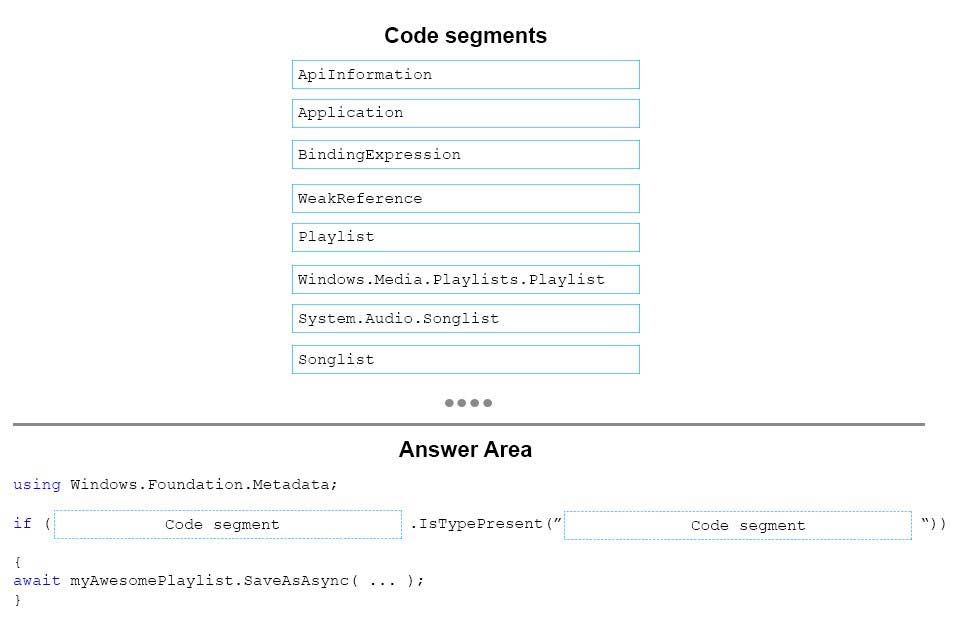Click myAwesomePlaylist.SaveAsAsync call text

click(210, 581)
